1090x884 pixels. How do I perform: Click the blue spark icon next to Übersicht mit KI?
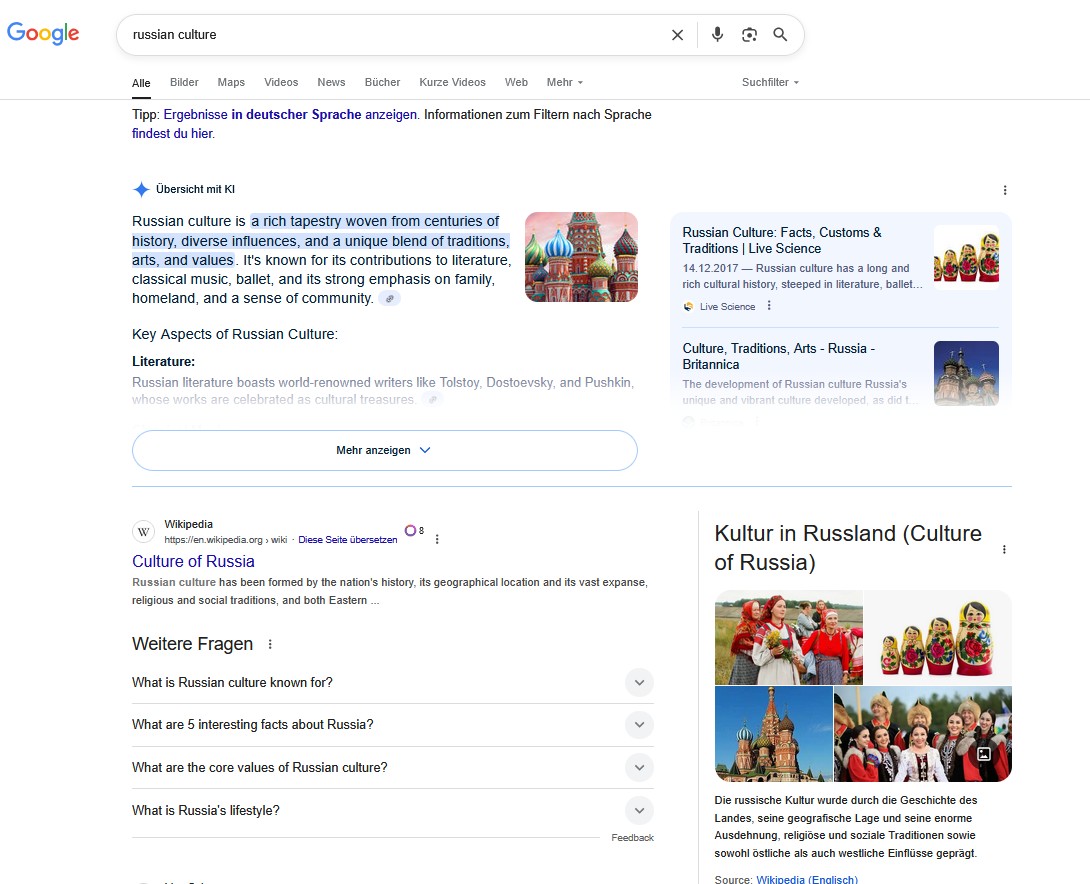coord(141,189)
